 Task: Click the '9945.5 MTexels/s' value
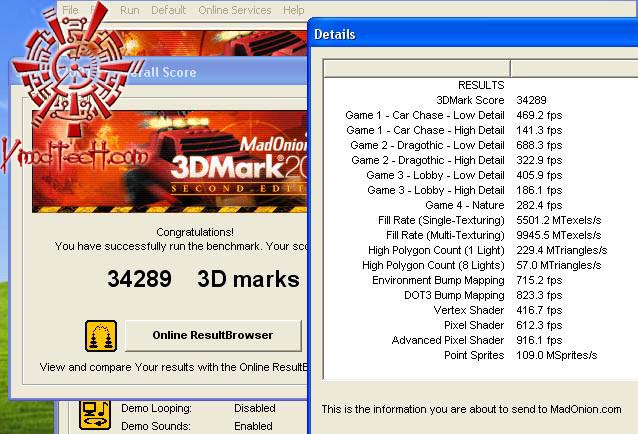click(559, 236)
